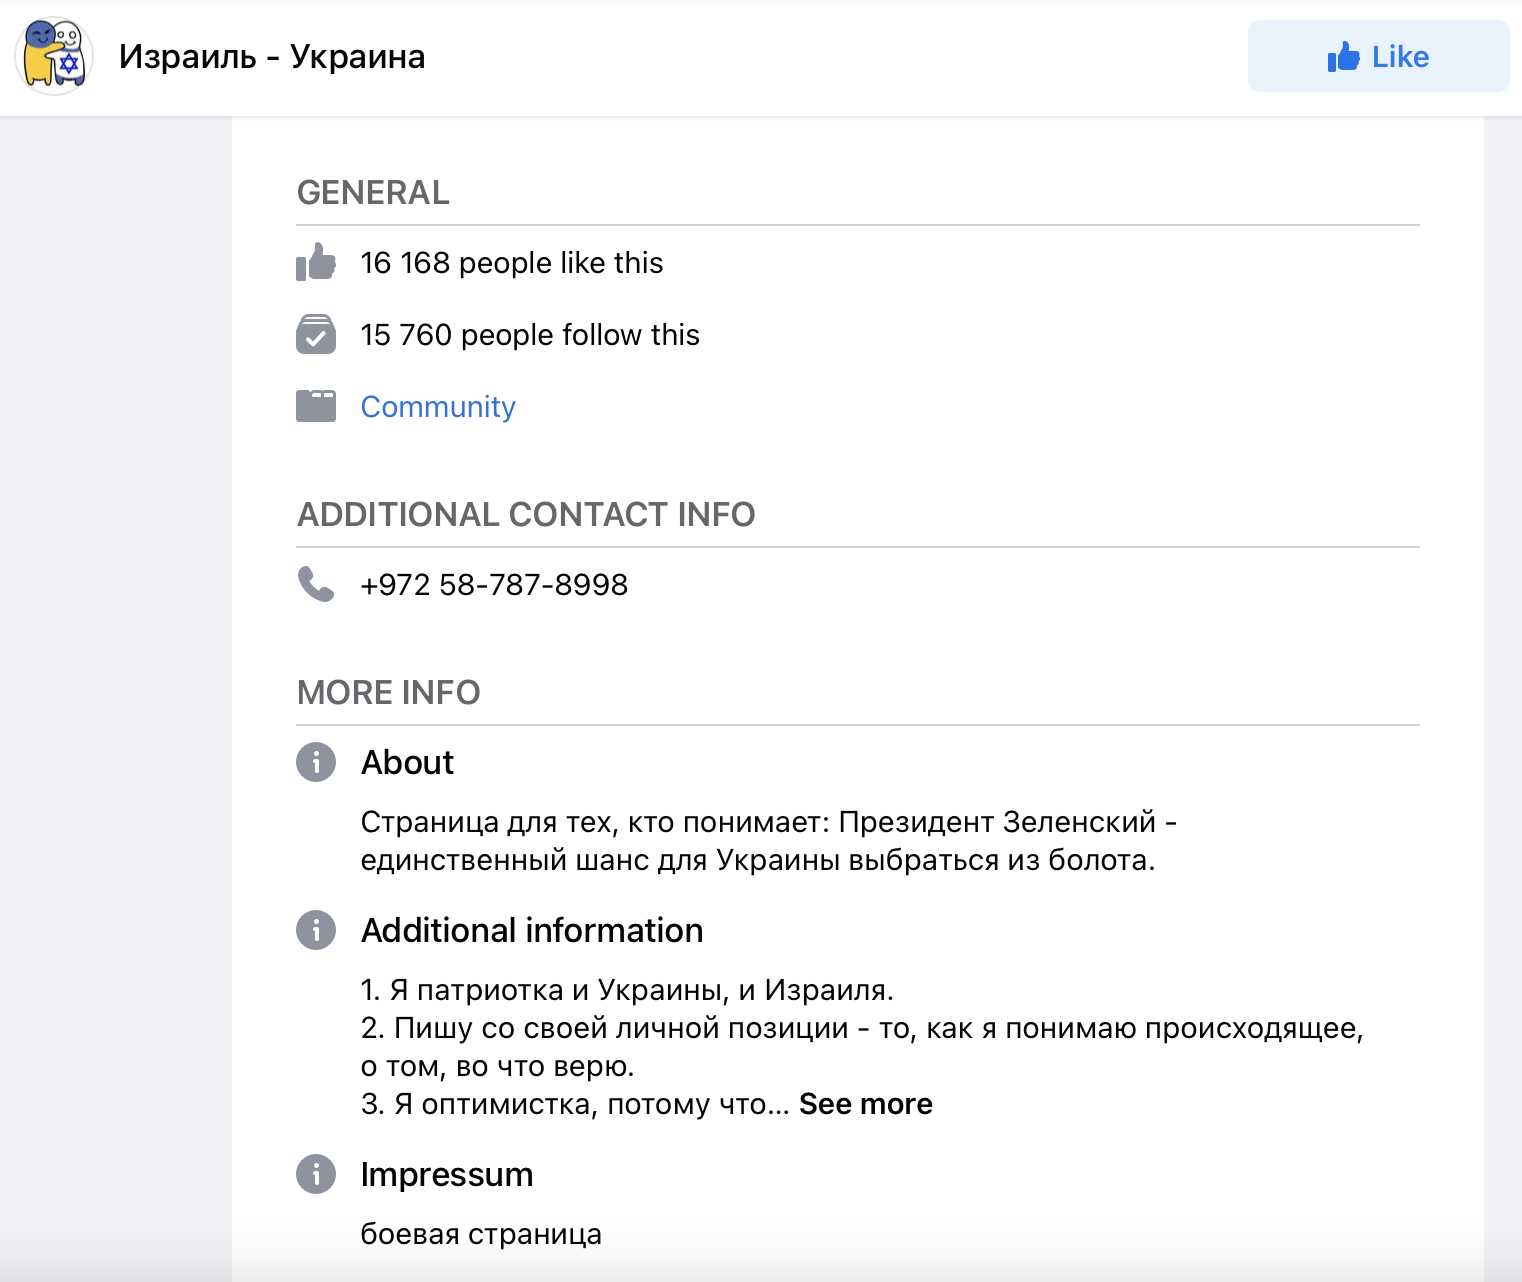1522x1282 pixels.
Task: Click the info icon next to Impressum
Action: click(x=316, y=1174)
